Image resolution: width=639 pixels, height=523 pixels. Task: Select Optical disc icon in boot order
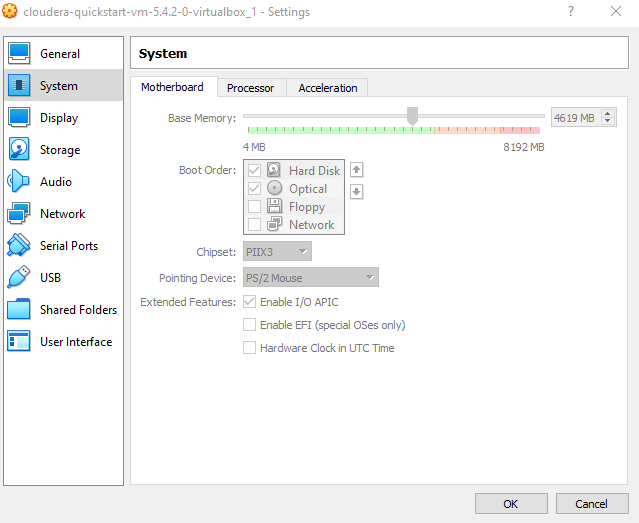pyautogui.click(x=274, y=188)
